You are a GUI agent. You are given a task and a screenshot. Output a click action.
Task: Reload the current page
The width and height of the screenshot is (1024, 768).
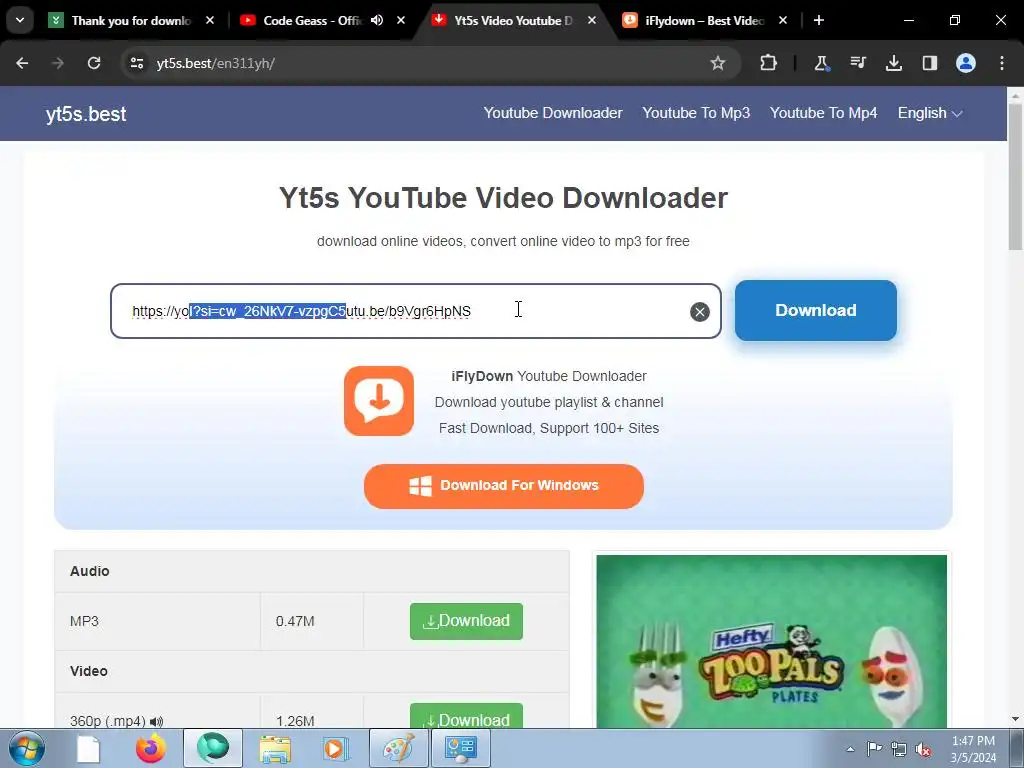pos(94,63)
